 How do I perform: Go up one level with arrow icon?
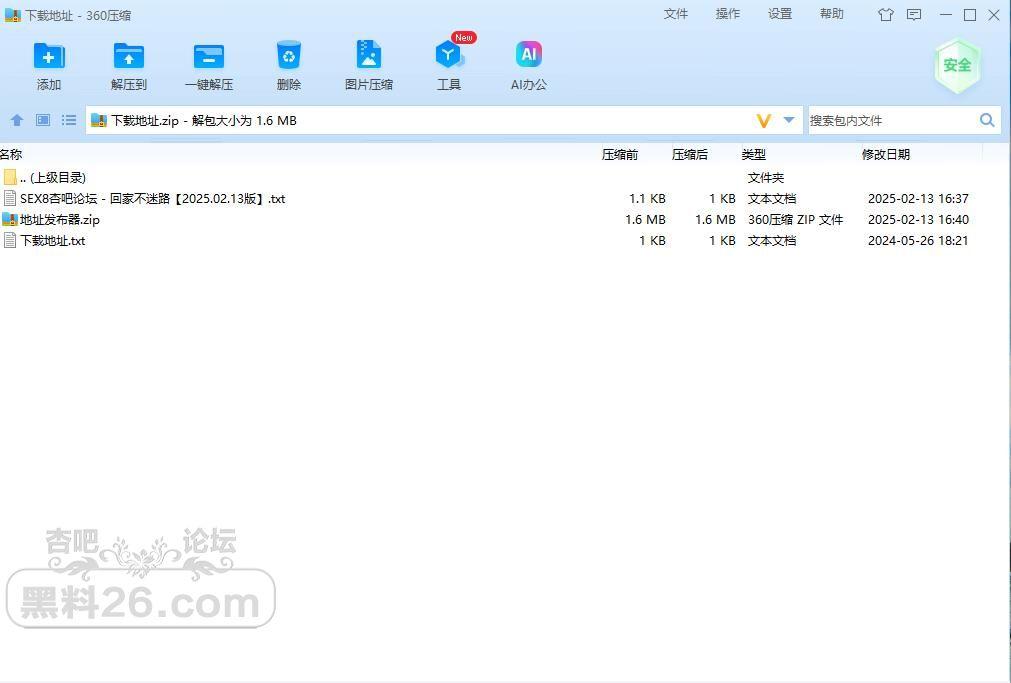pos(17,120)
